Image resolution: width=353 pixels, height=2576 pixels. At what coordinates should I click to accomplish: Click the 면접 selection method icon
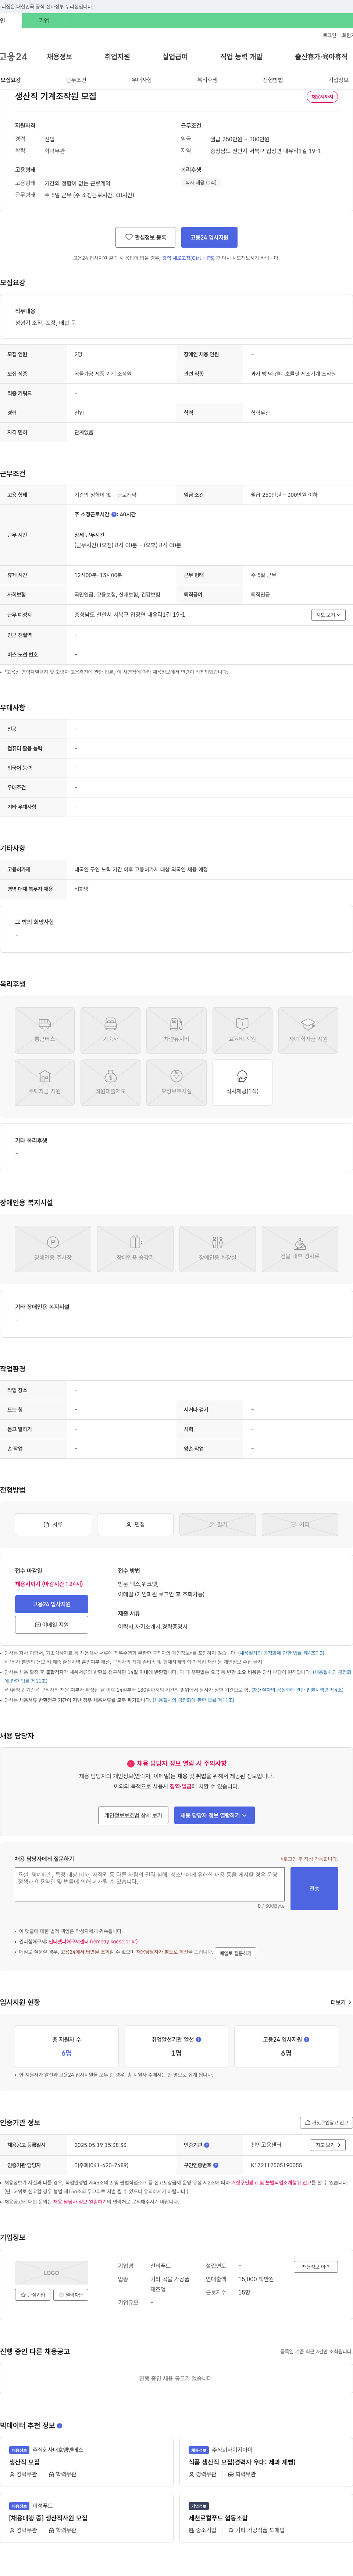coord(135,1524)
